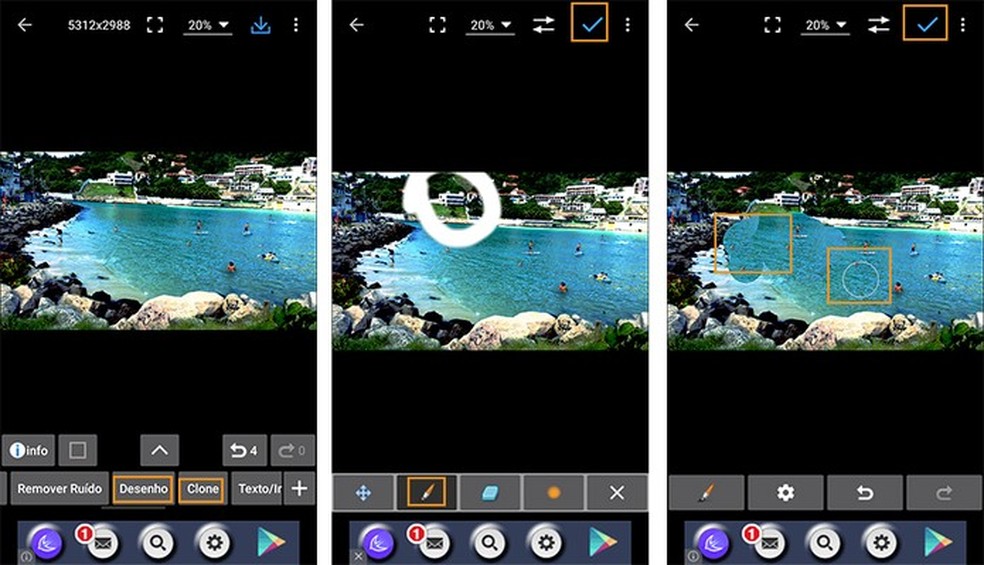Open zoom 20% dropdown in middle screen
984x565 pixels.
(490, 26)
